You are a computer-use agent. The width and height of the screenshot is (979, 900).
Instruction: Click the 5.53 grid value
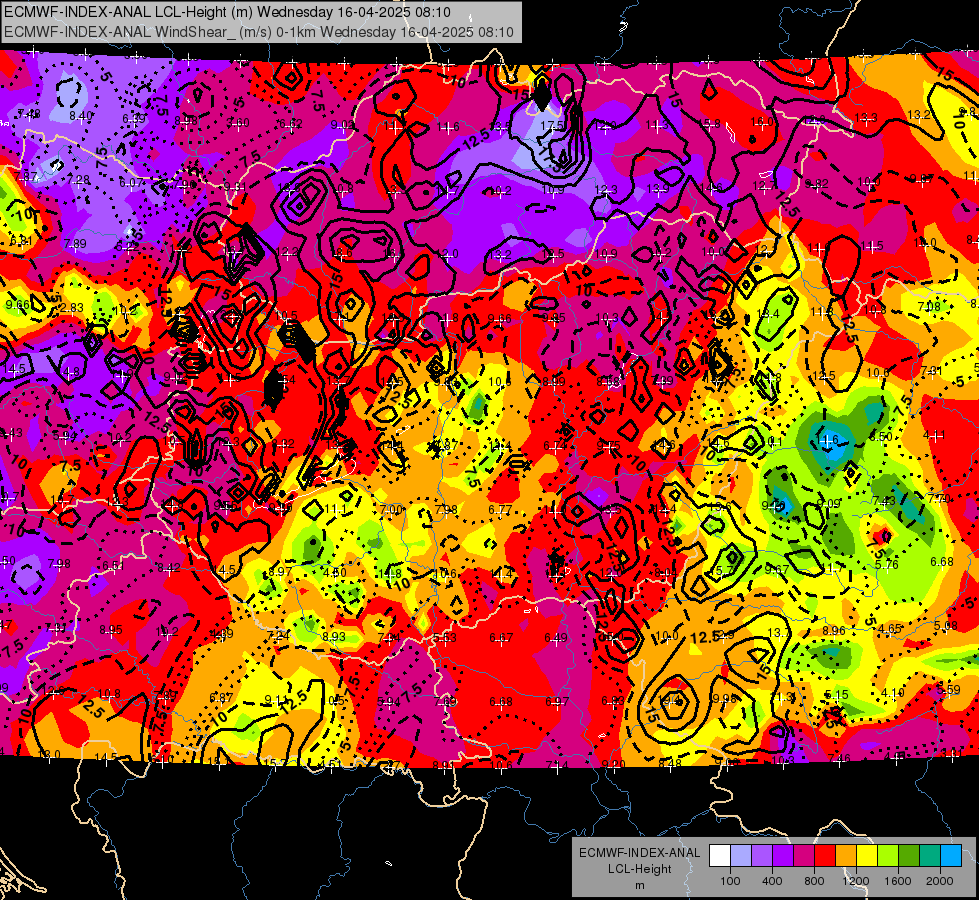click(445, 638)
